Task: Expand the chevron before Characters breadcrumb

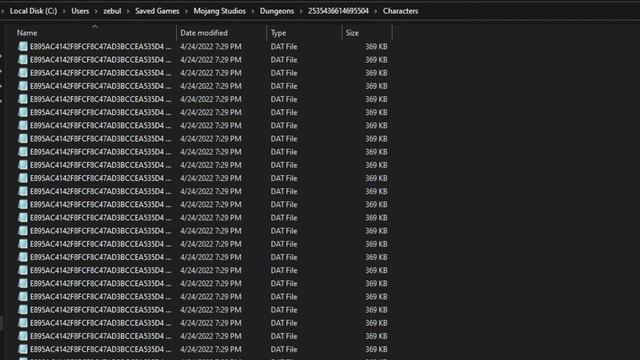Action: click(376, 11)
